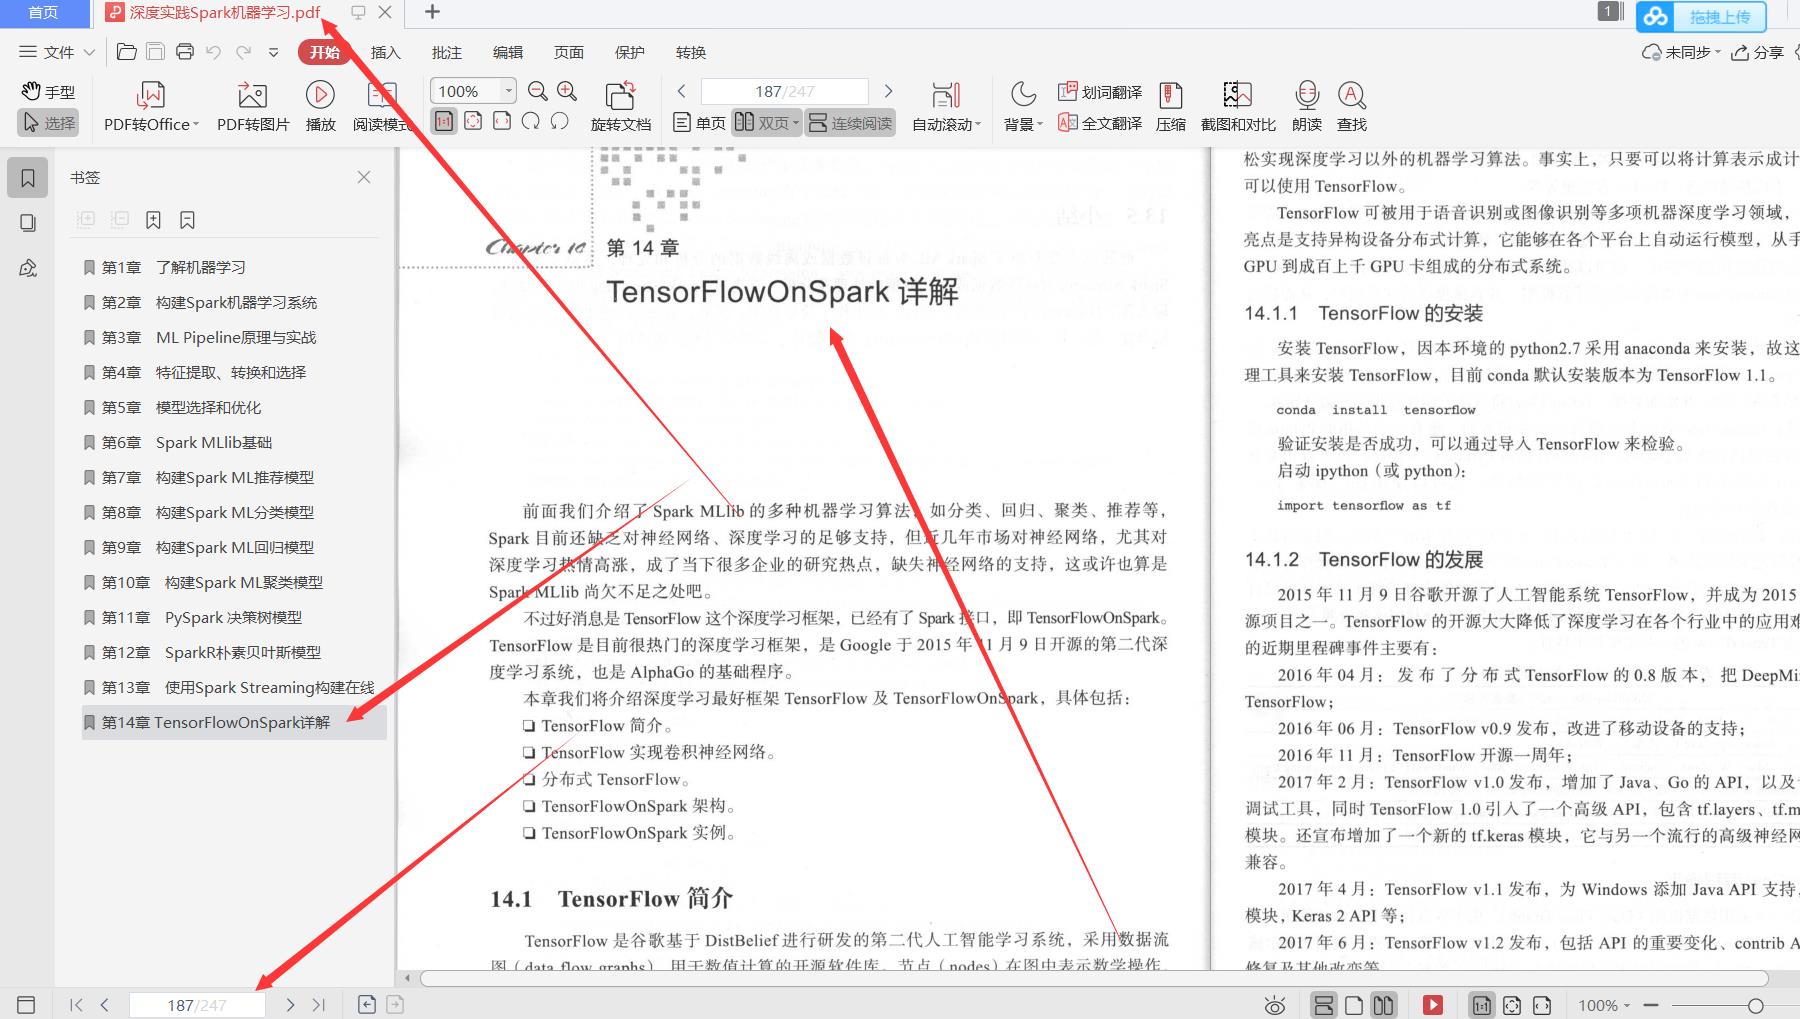Image resolution: width=1800 pixels, height=1019 pixels.
Task: Open the find (查找) tool
Action: (x=1352, y=107)
